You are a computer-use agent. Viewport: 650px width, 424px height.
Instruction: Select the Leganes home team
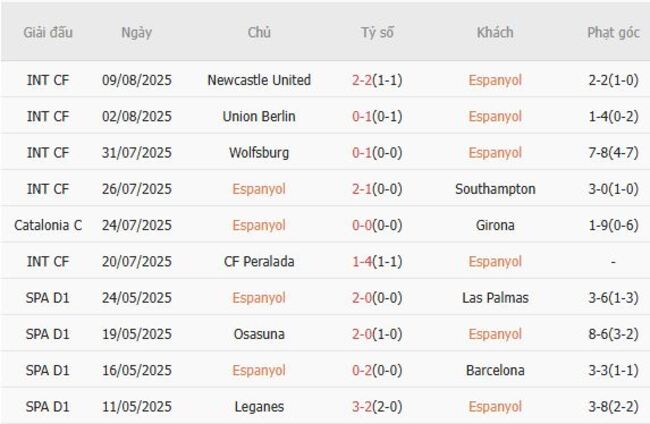tap(259, 407)
